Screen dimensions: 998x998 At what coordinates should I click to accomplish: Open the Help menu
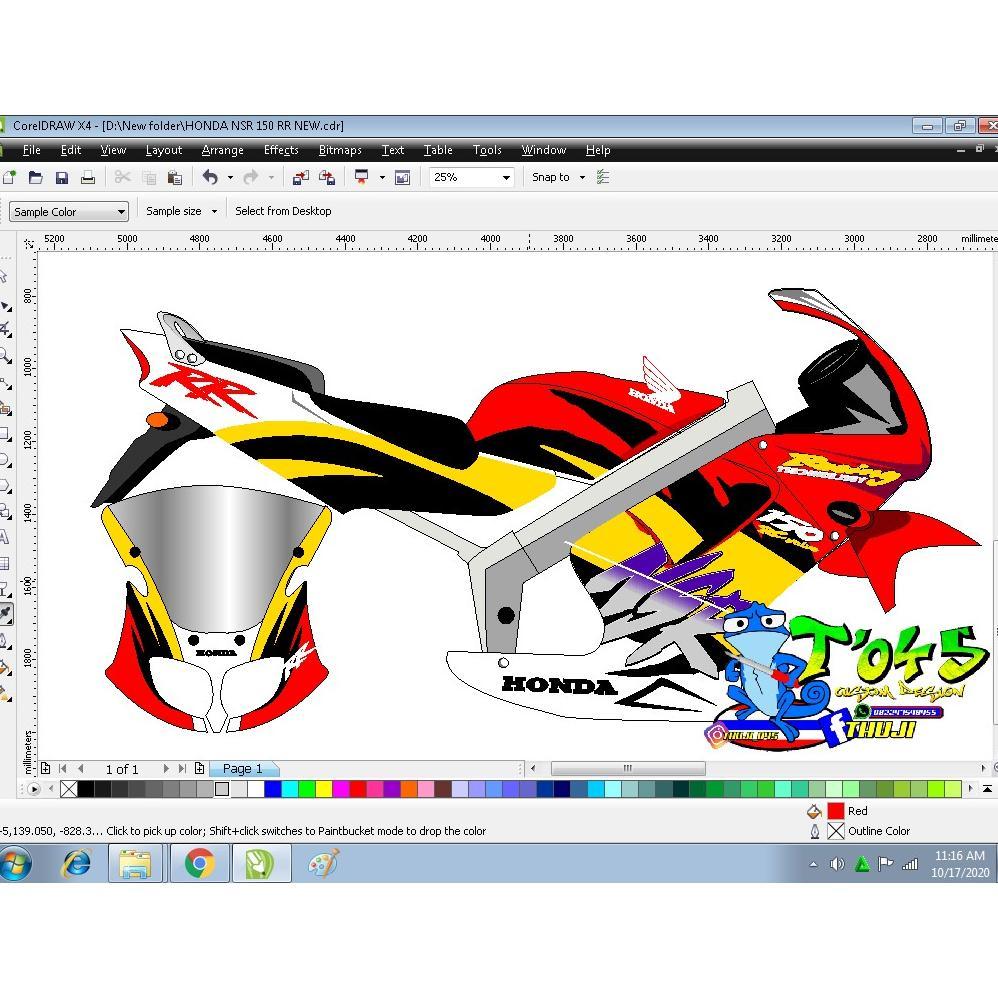[598, 150]
